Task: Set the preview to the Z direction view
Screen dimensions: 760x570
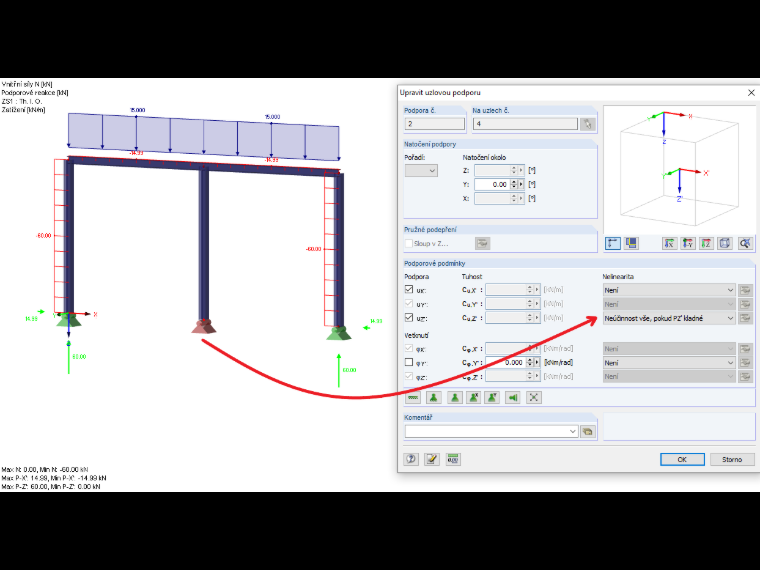Action: (x=706, y=243)
